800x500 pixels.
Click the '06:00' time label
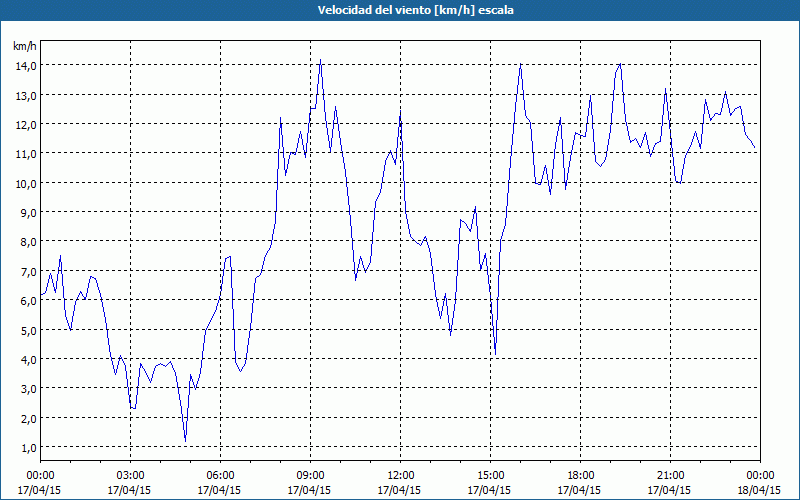[220, 476]
